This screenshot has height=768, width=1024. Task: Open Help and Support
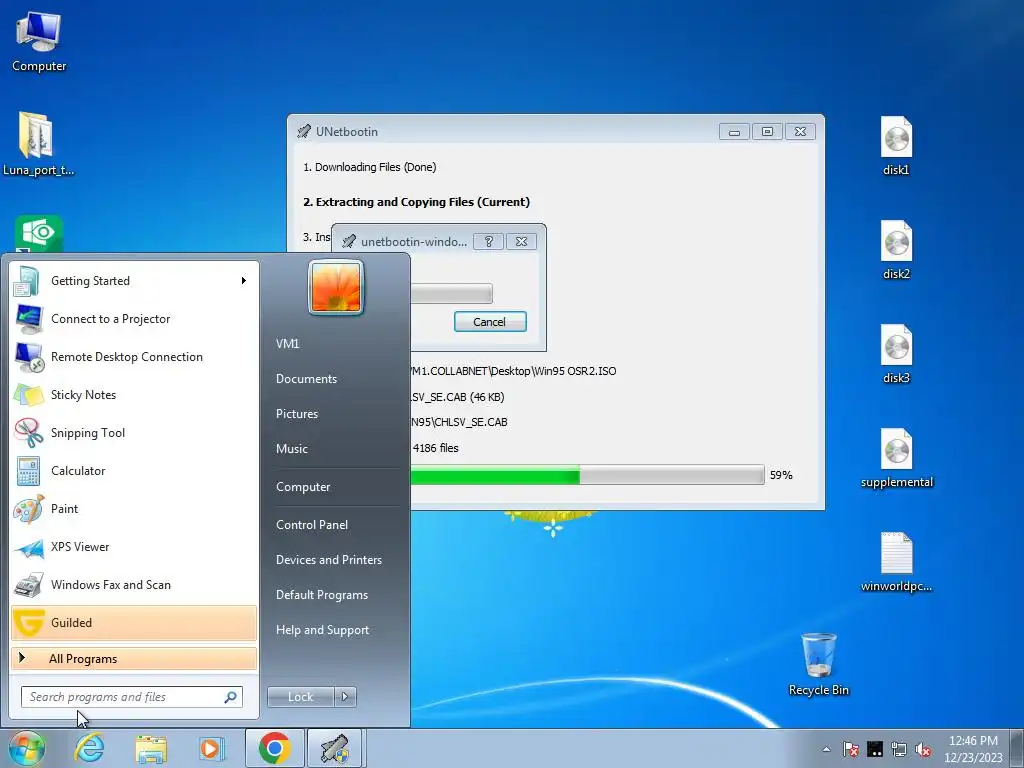pos(322,630)
